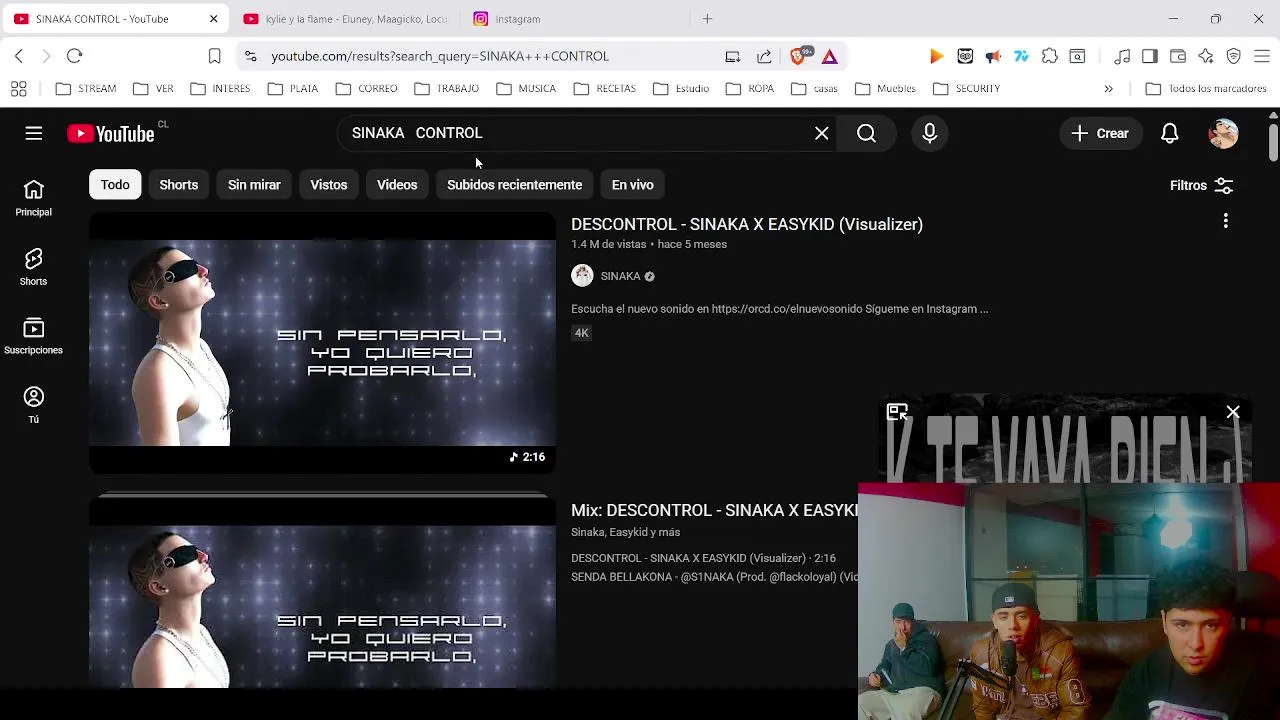Go back in browser history
This screenshot has height=720, width=1280.
click(x=19, y=56)
